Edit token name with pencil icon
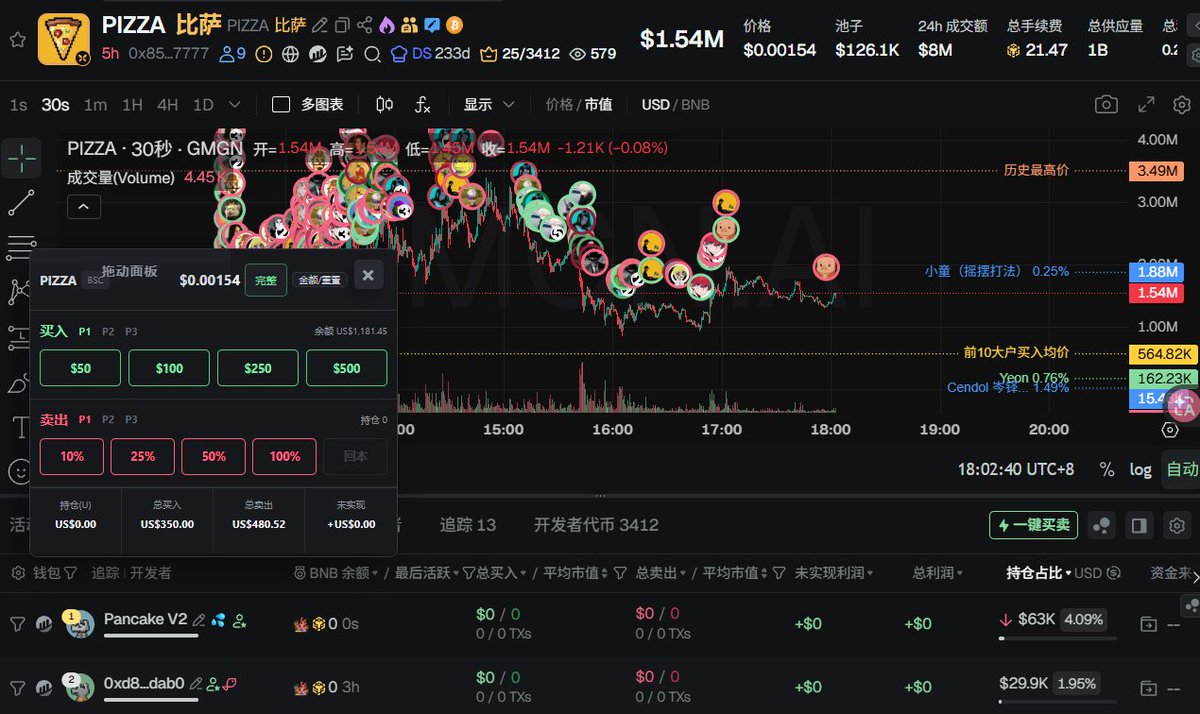The width and height of the screenshot is (1200, 714). pos(320,25)
